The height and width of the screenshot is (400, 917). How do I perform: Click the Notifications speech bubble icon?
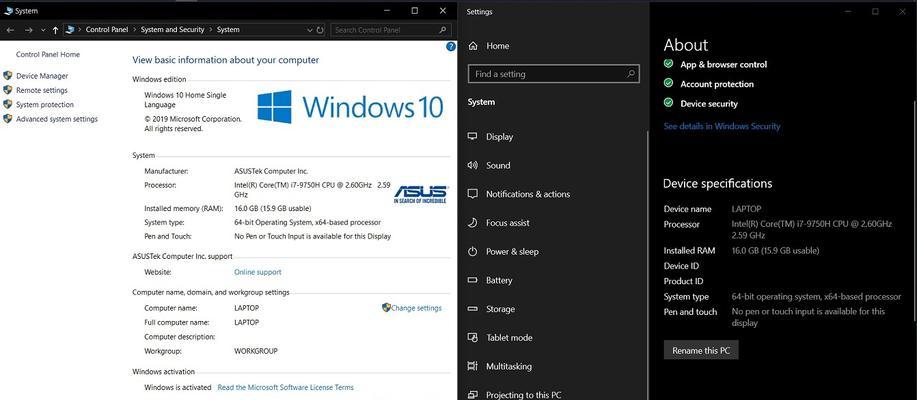pyautogui.click(x=473, y=194)
